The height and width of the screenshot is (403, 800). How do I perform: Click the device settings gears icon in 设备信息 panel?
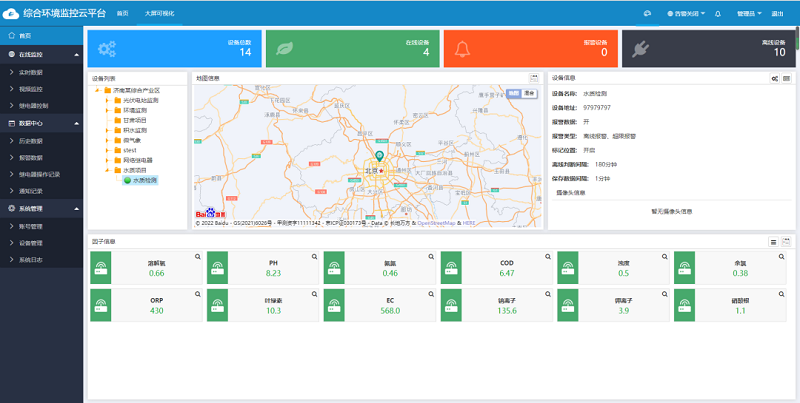pyautogui.click(x=774, y=78)
